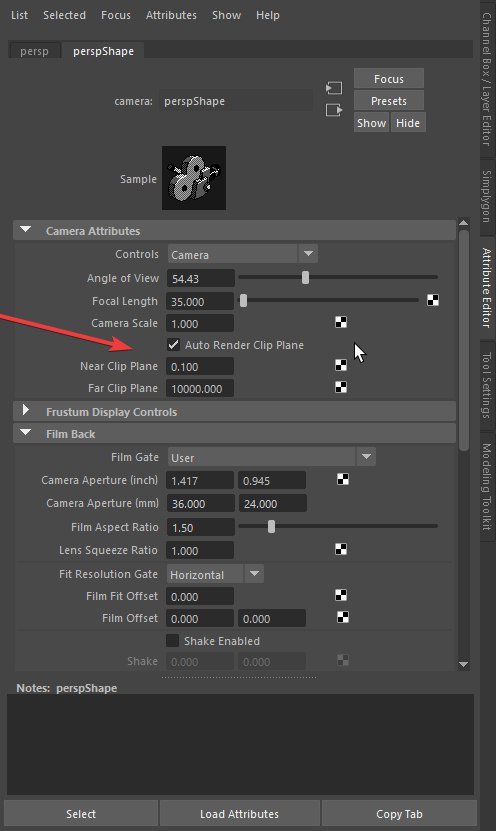Open the Simplygon side tab
The height and width of the screenshot is (831, 496).
click(487, 196)
